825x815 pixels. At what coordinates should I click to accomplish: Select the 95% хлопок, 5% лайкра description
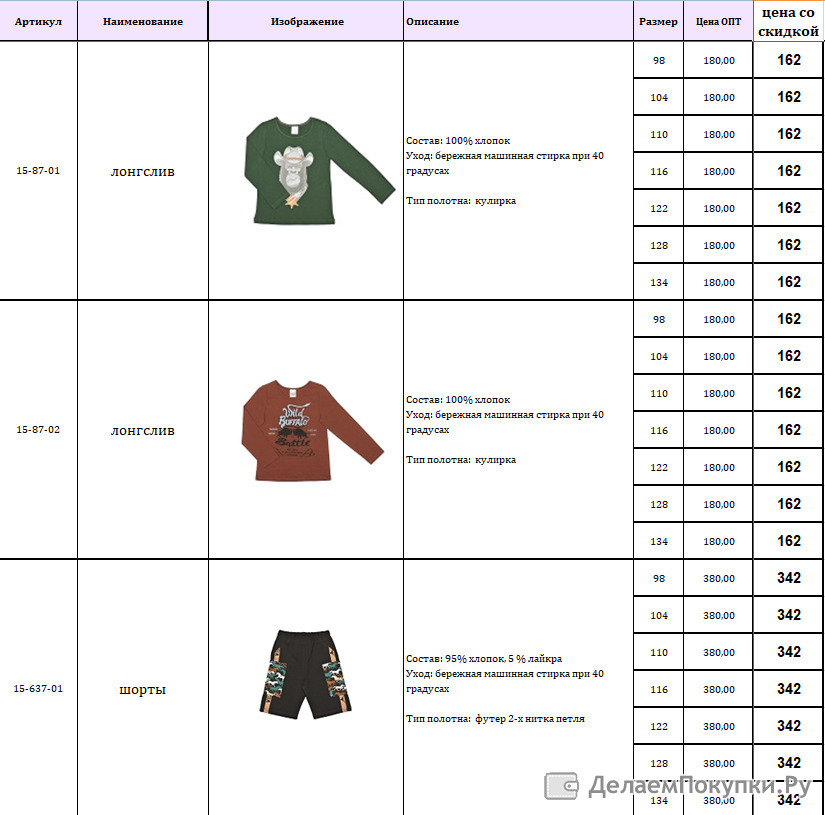click(x=505, y=688)
